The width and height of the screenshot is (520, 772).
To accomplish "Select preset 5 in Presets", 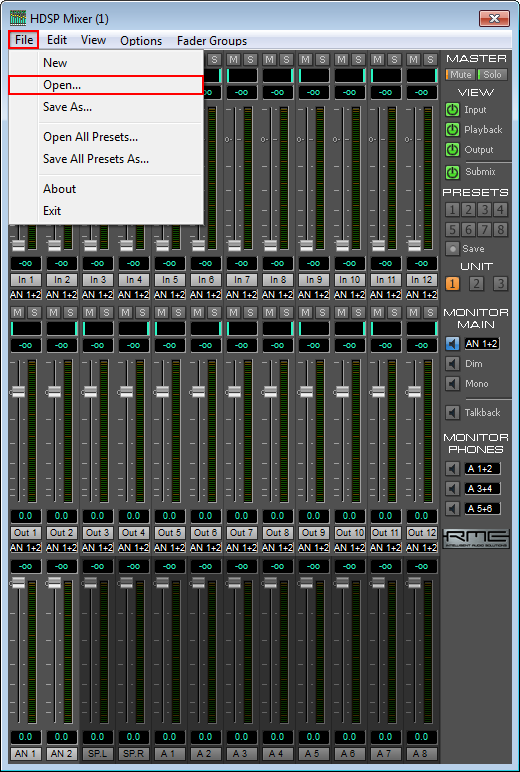I will coord(453,229).
